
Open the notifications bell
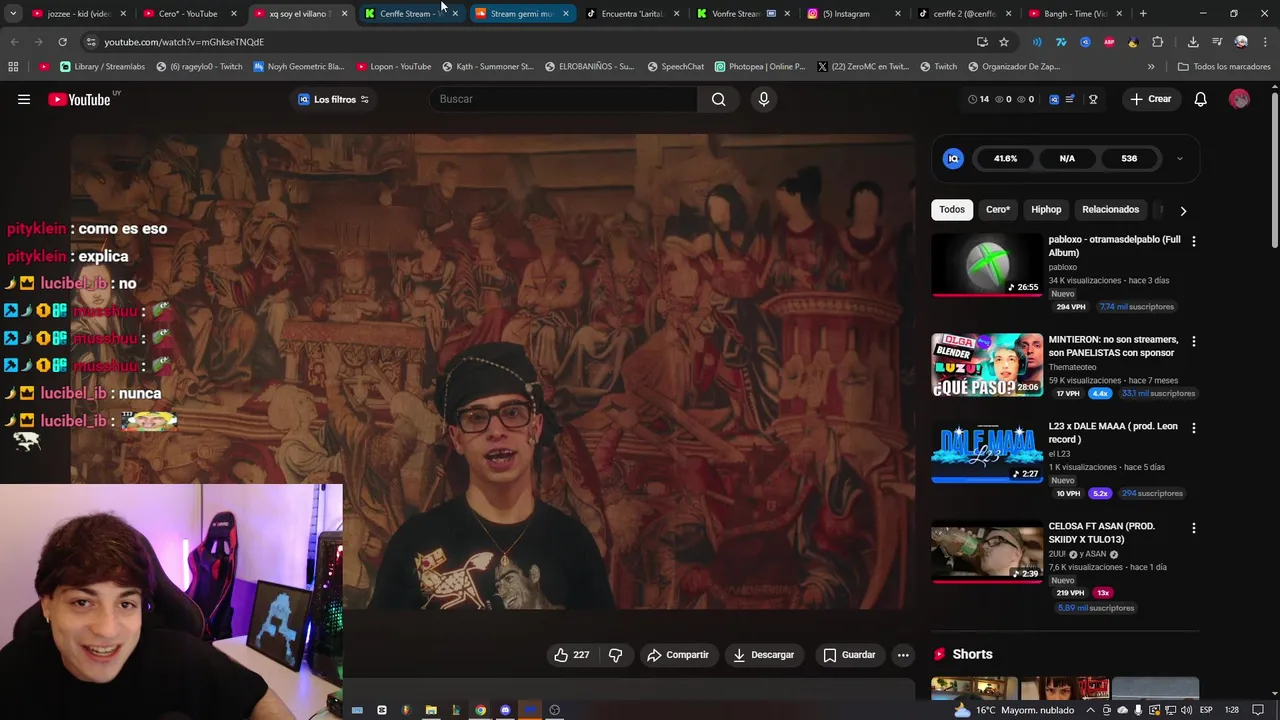click(1200, 99)
